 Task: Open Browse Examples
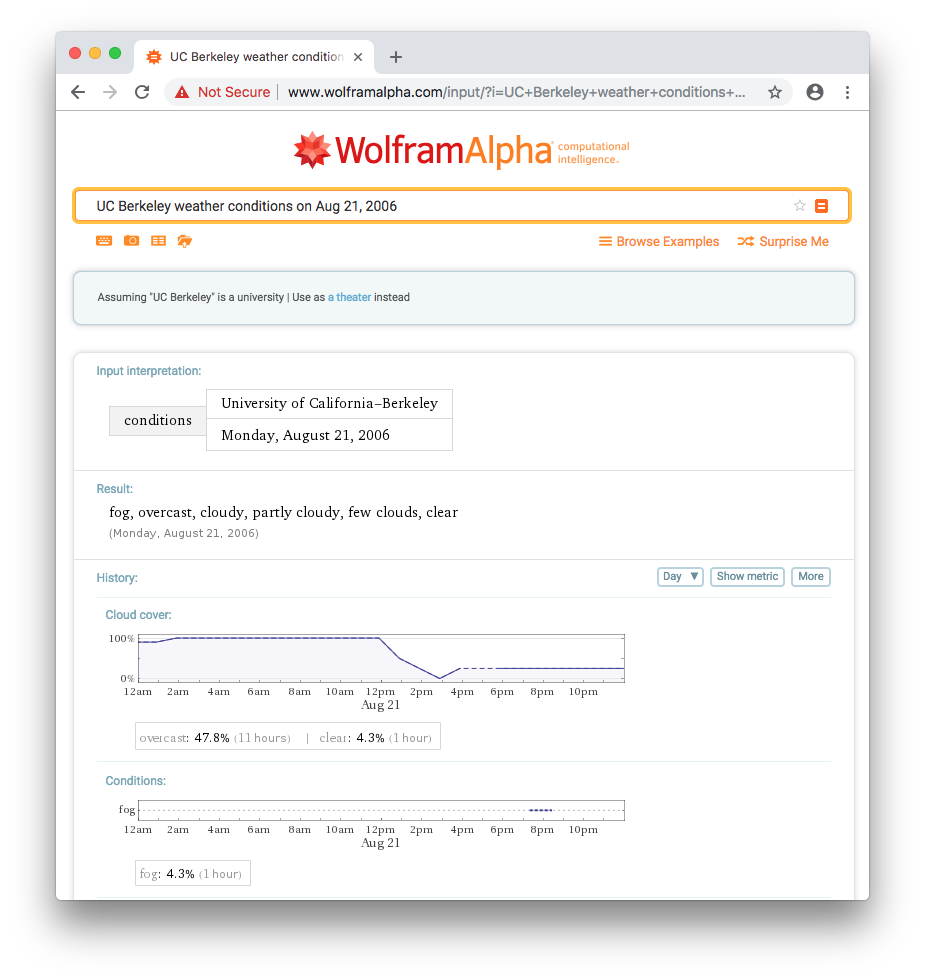659,241
